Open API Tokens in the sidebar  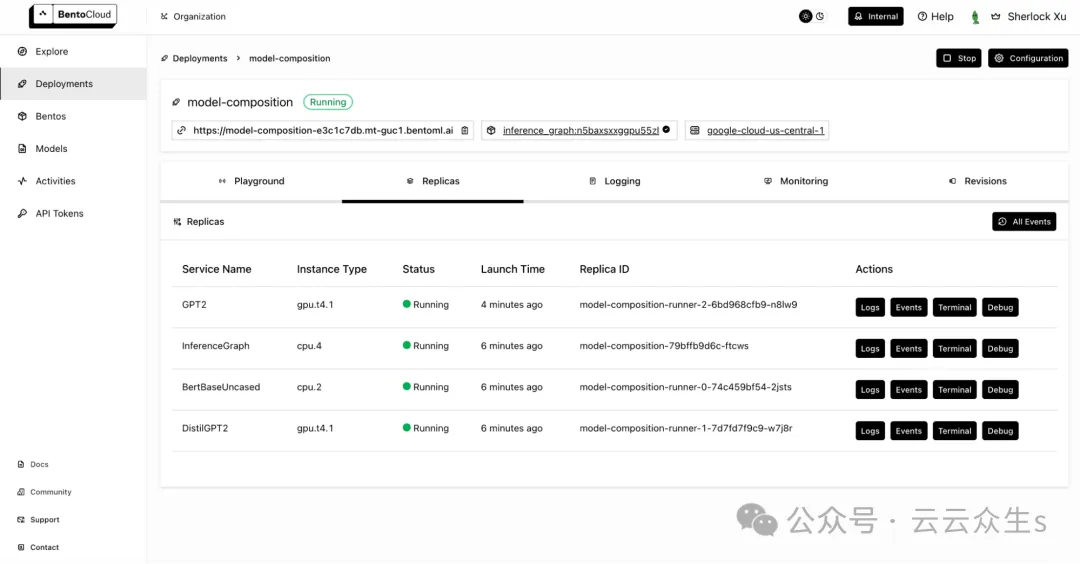point(59,214)
